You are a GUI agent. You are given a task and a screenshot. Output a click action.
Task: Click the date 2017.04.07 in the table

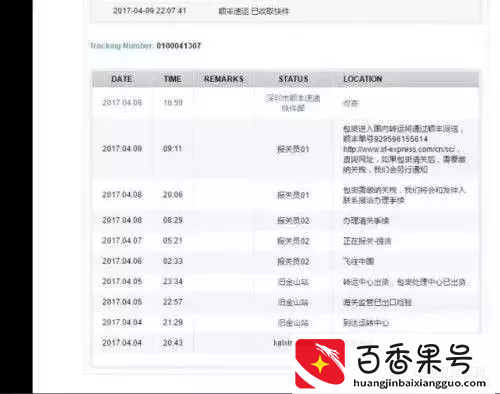click(122, 241)
